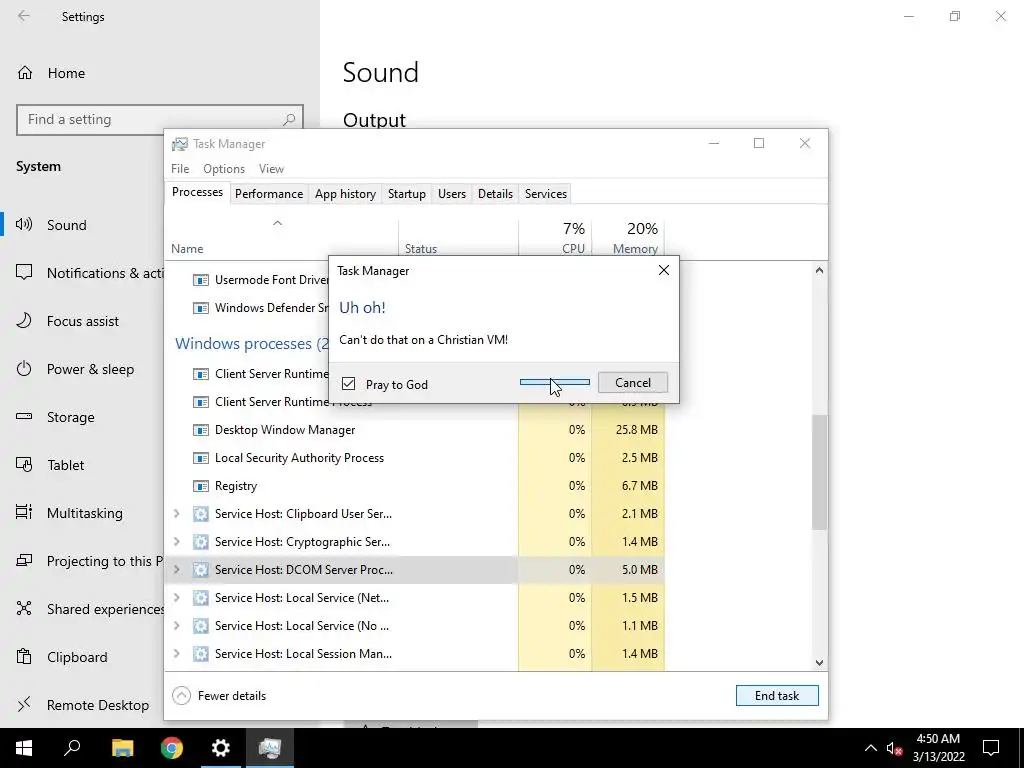Viewport: 1024px width, 768px height.
Task: Click the taskbar clock showing 4:50 AM
Action: pos(938,748)
